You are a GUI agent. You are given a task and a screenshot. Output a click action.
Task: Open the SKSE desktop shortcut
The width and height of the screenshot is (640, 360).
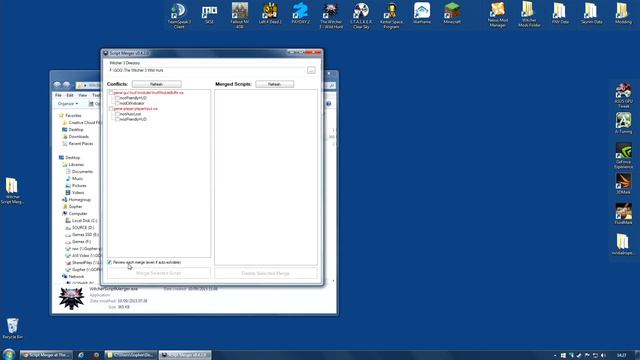tap(209, 14)
